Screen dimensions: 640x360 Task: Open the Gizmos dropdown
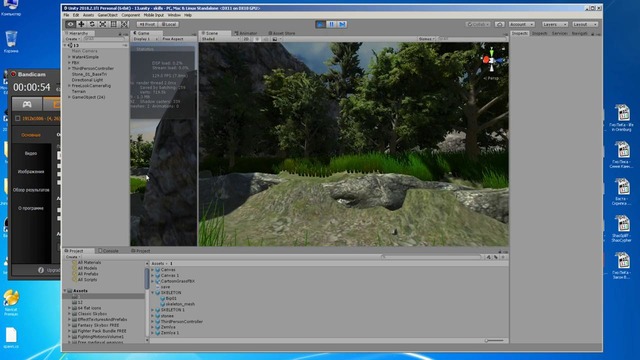pyautogui.click(x=426, y=39)
